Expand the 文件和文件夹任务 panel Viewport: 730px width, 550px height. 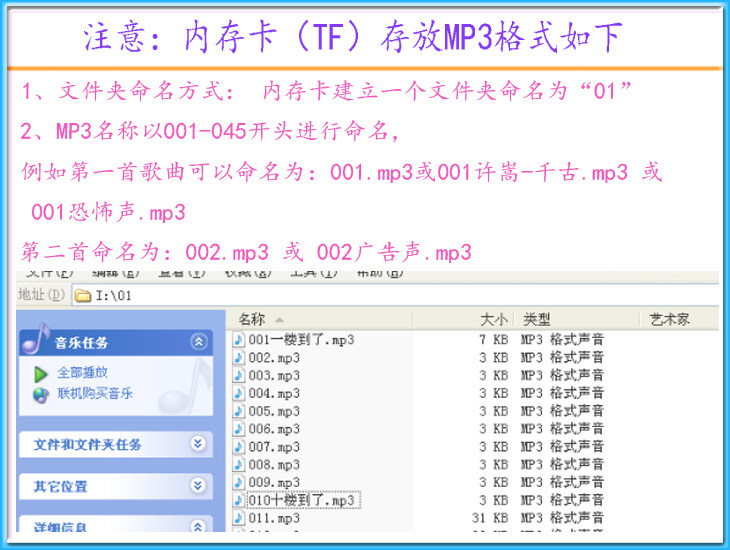coord(198,443)
